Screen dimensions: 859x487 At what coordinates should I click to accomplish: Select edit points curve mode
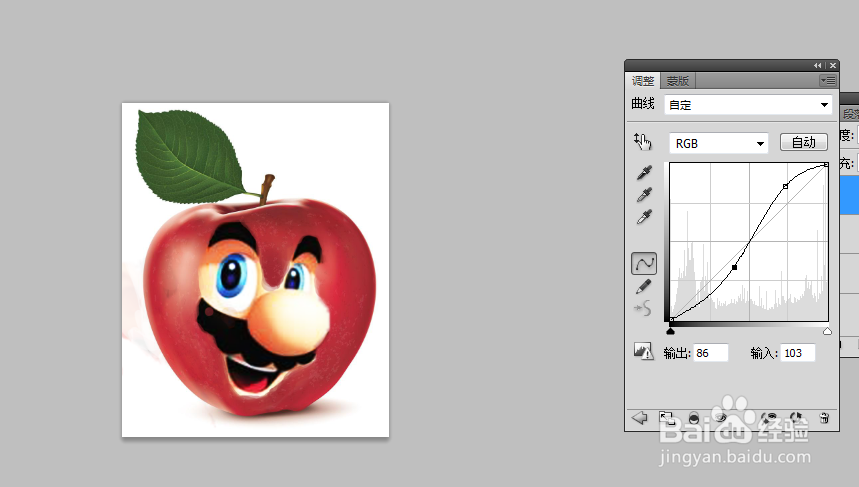click(x=644, y=263)
